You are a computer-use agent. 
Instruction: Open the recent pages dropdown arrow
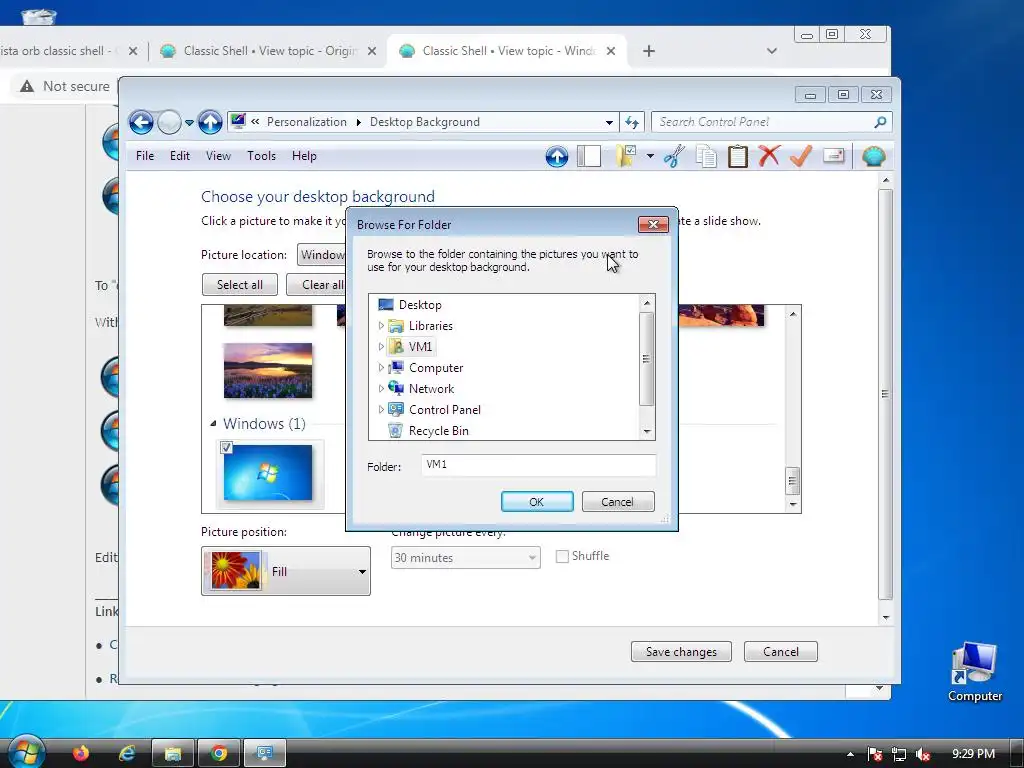[189, 123]
